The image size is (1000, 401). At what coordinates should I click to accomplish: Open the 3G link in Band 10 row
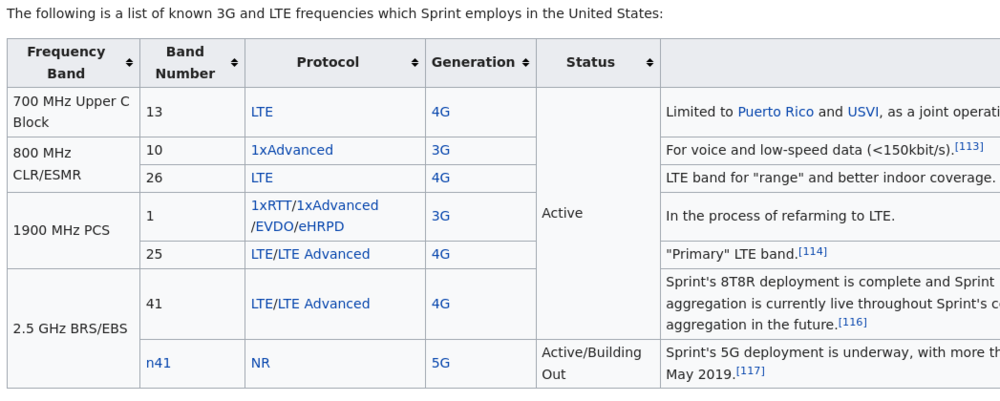click(440, 150)
